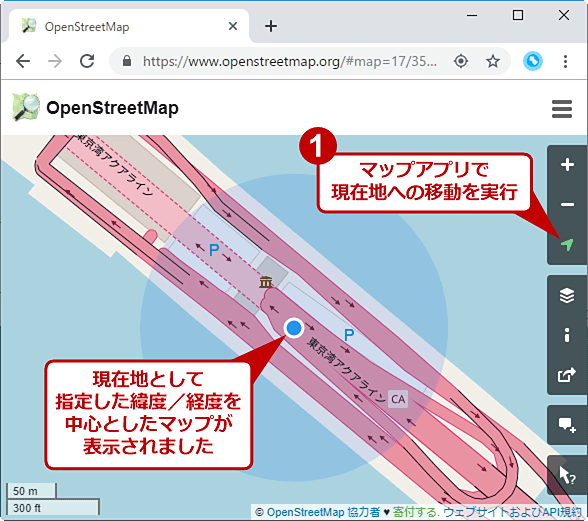Show my location using green arrow icon
The image size is (588, 521).
click(567, 245)
